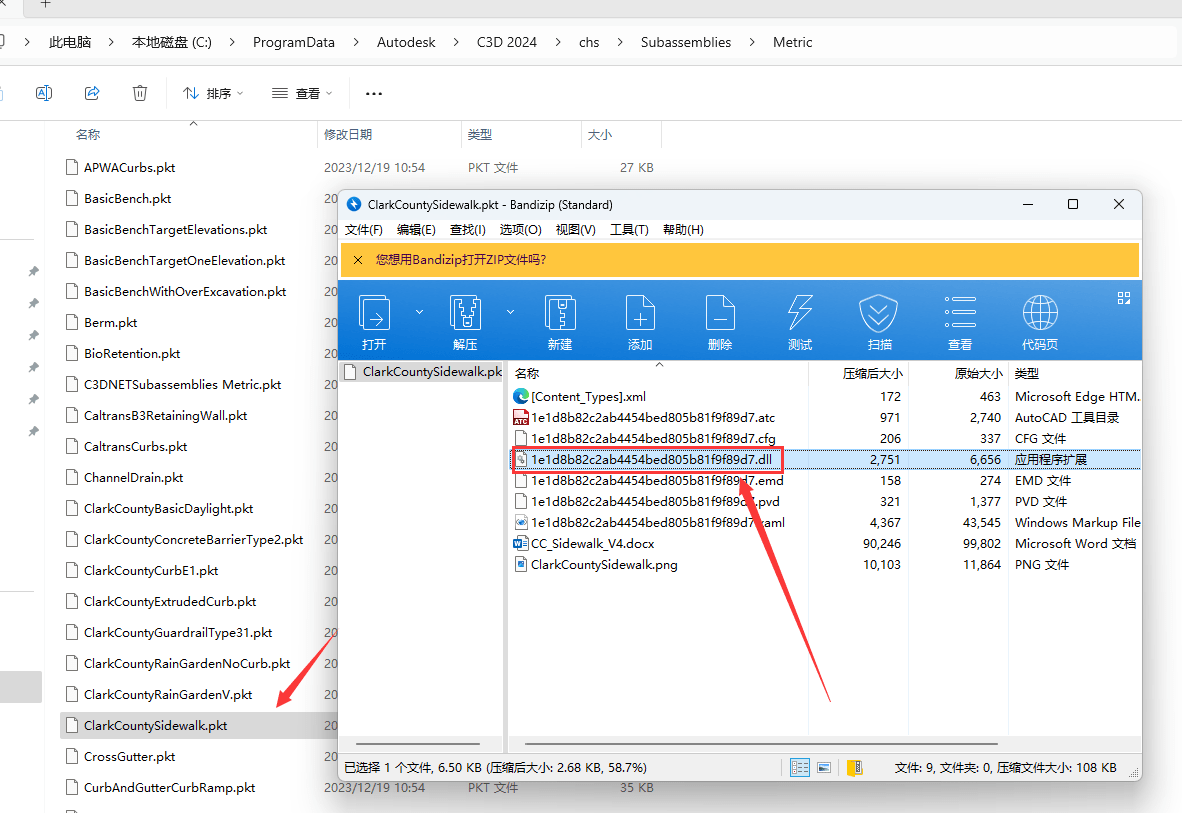The height and width of the screenshot is (813, 1182).
Task: Open the 排序 sort dropdown in Explorer's toolbar
Action: coord(212,93)
